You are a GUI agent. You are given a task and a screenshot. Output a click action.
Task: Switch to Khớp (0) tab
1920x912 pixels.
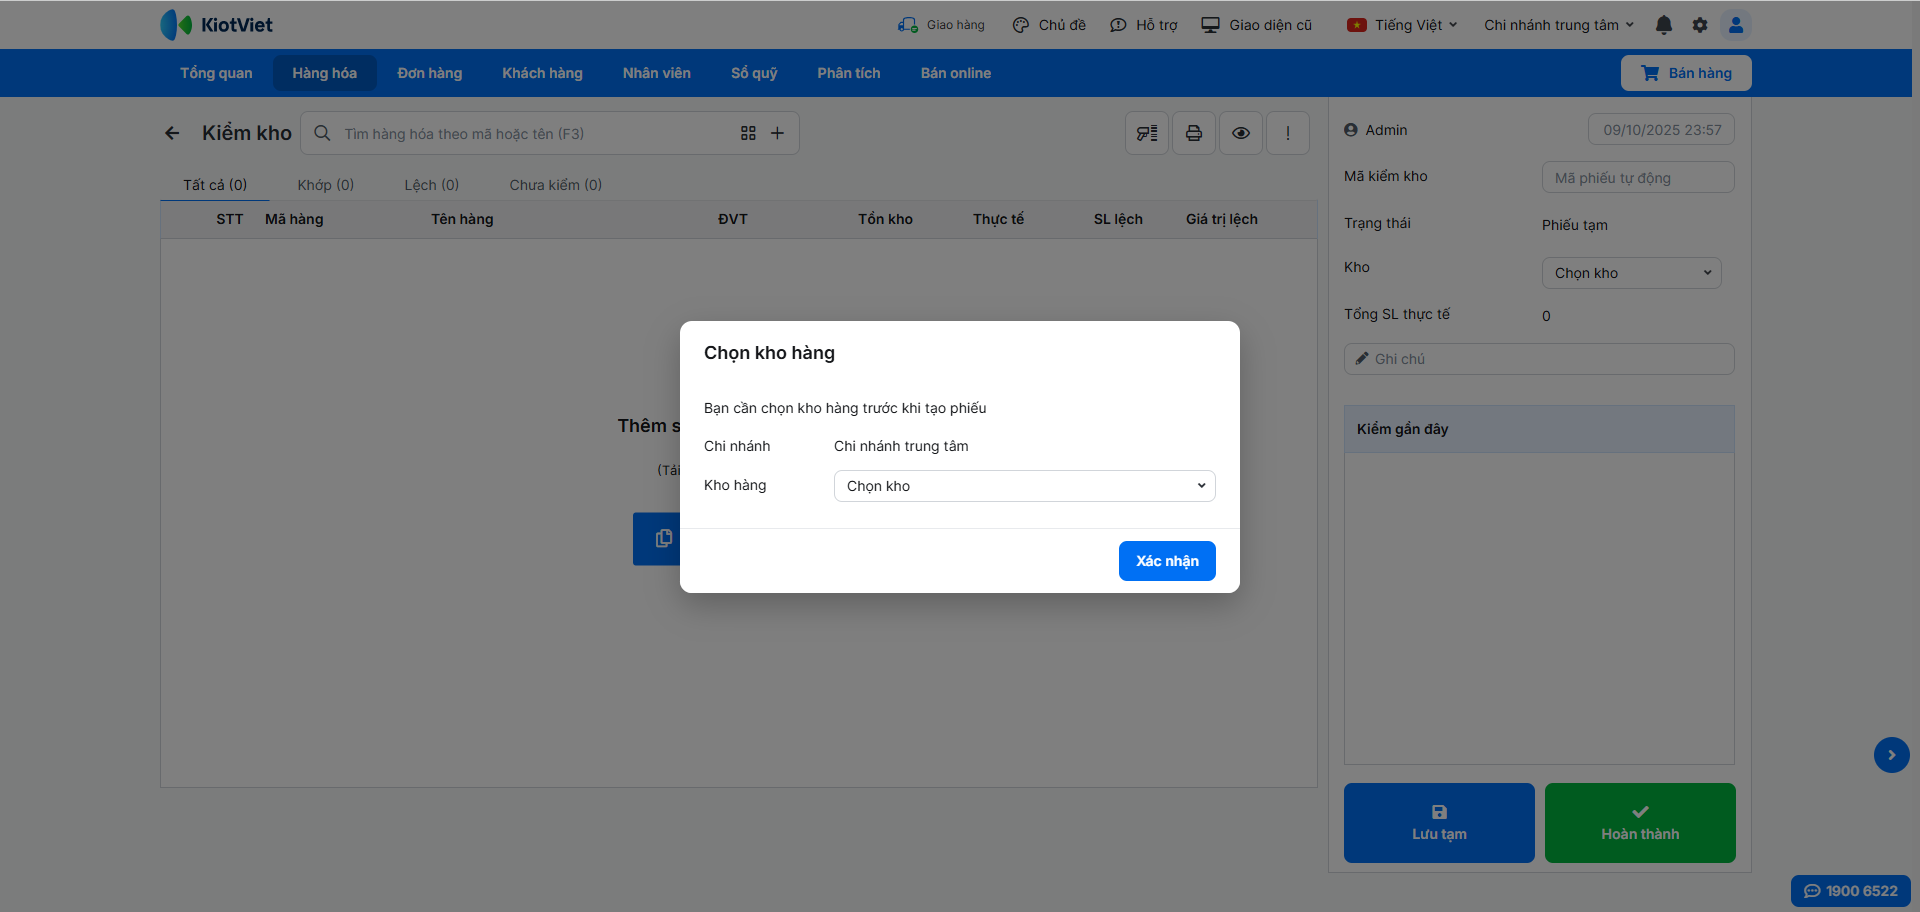(x=326, y=185)
